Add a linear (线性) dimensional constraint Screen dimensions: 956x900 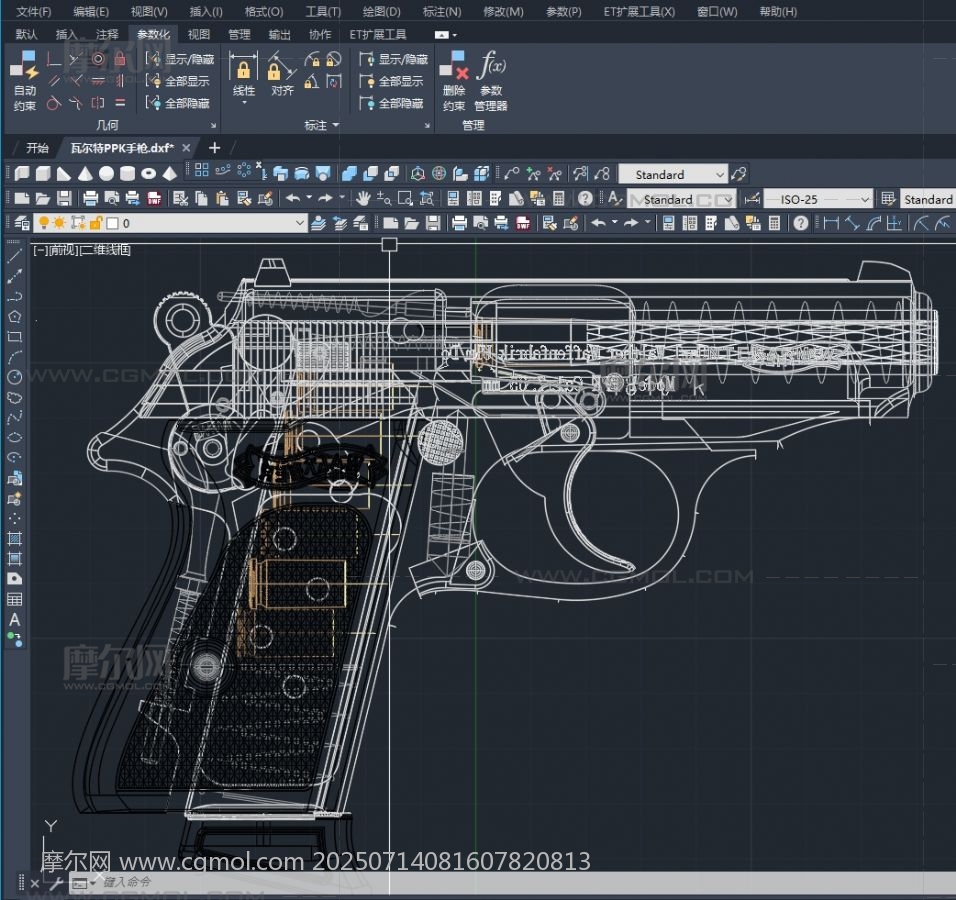click(x=243, y=65)
